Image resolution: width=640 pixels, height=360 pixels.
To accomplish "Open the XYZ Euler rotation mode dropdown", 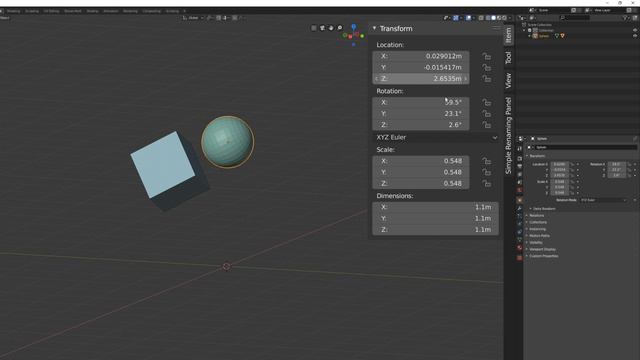I will pos(436,138).
